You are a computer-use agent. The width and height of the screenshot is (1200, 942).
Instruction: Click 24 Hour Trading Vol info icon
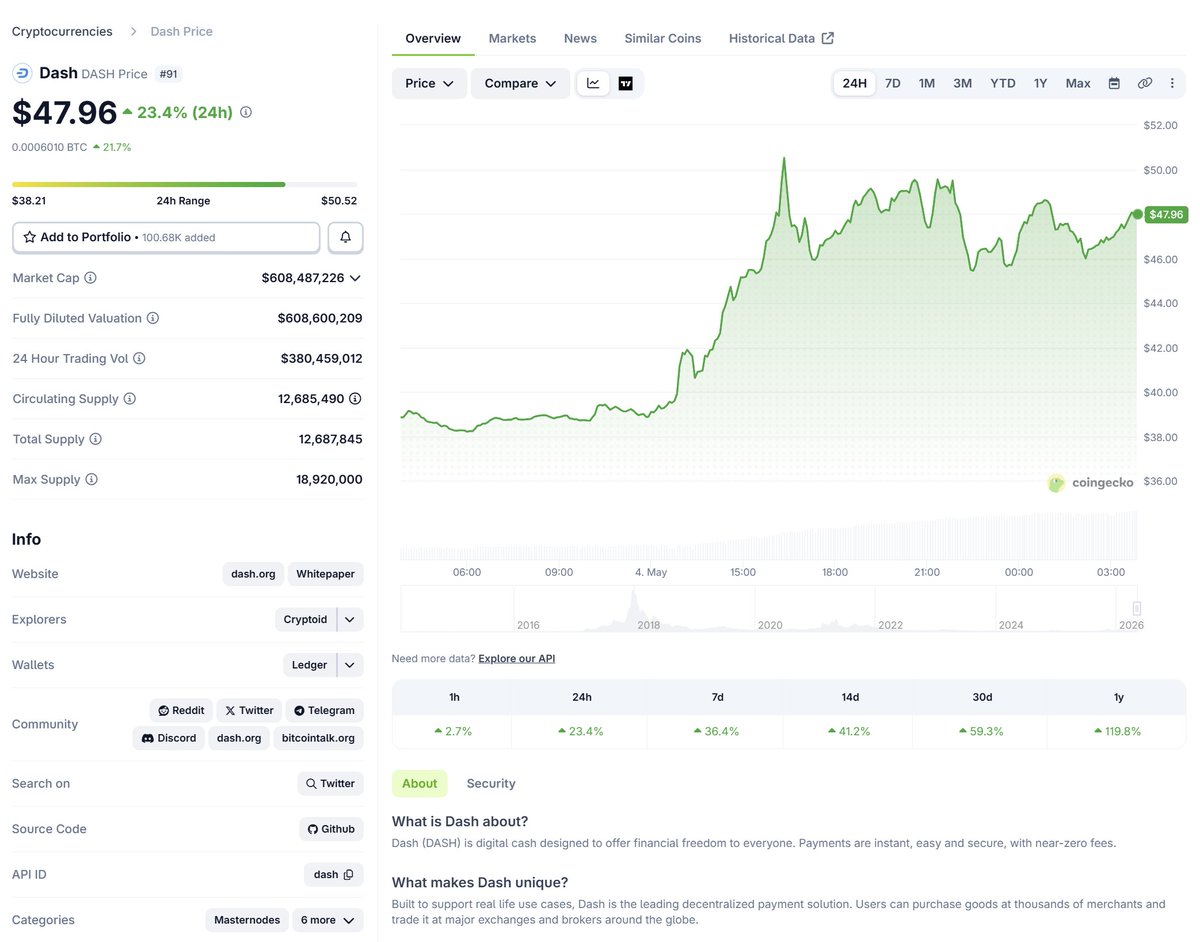139,358
